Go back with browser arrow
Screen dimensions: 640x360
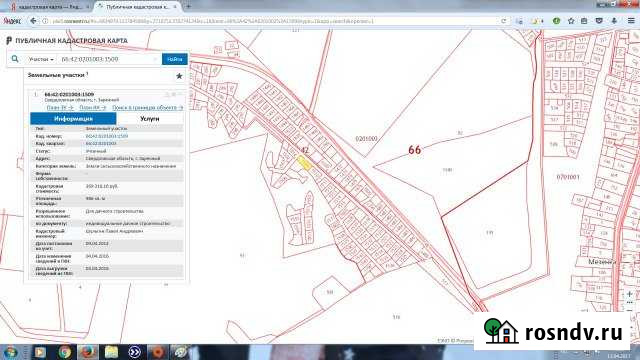[33, 21]
